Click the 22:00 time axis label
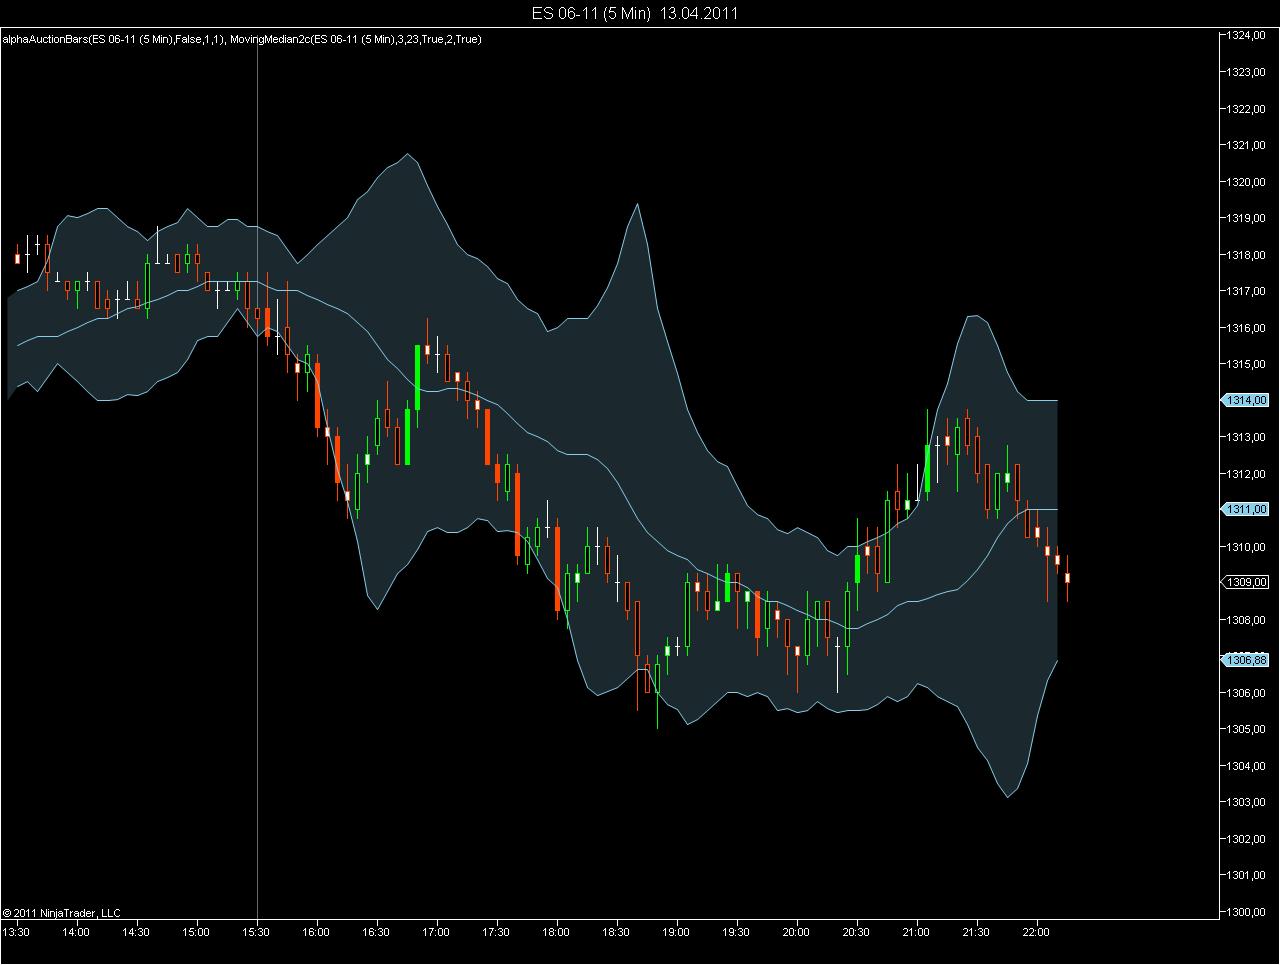Screen dimensions: 1280x965 pos(1036,932)
